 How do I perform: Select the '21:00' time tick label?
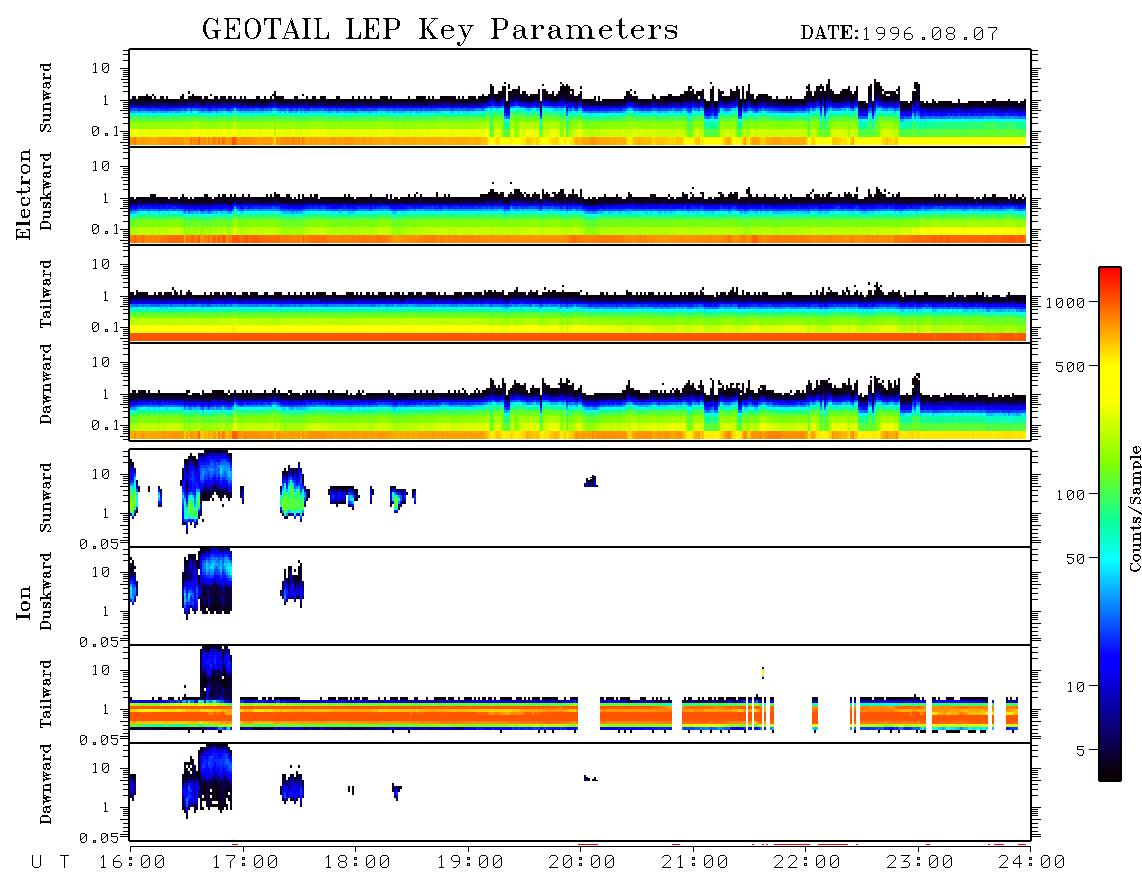(695, 863)
